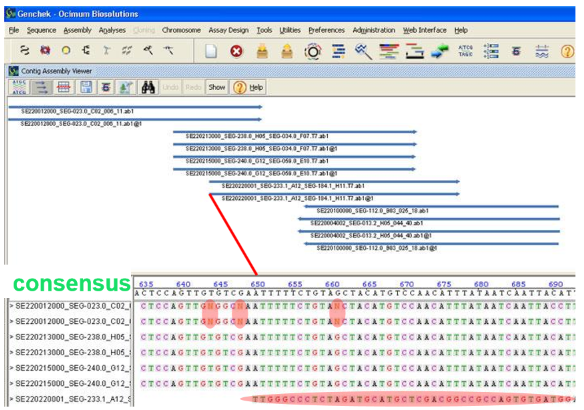Click the wavy lines icon in main toolbar
Screen dimensions: 584x410
click(542, 51)
